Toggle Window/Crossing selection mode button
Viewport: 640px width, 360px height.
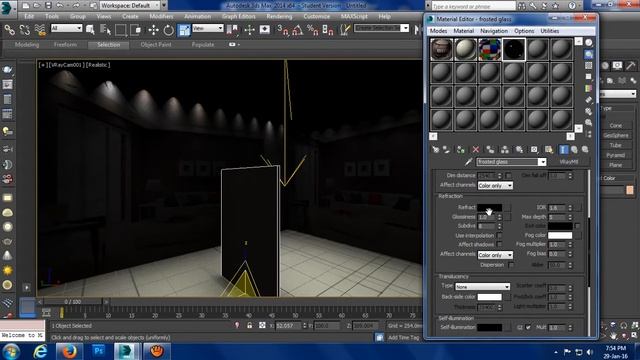click(x=136, y=30)
